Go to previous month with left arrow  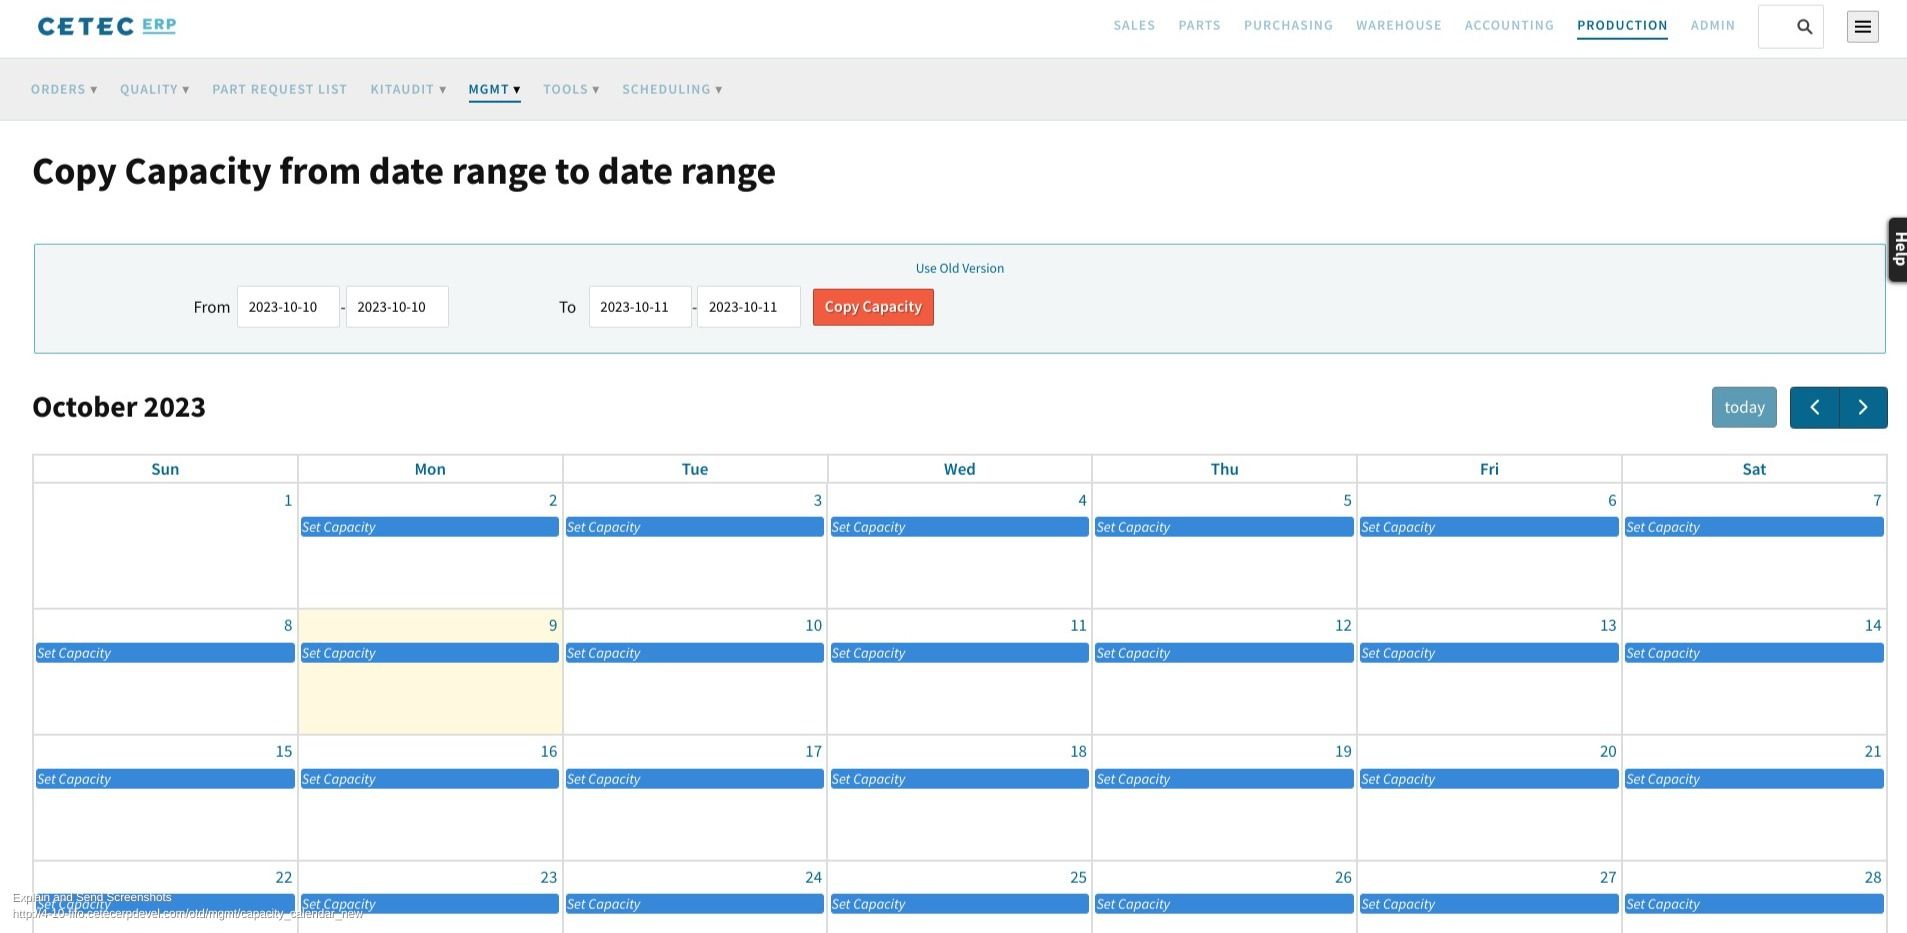[x=1814, y=407]
